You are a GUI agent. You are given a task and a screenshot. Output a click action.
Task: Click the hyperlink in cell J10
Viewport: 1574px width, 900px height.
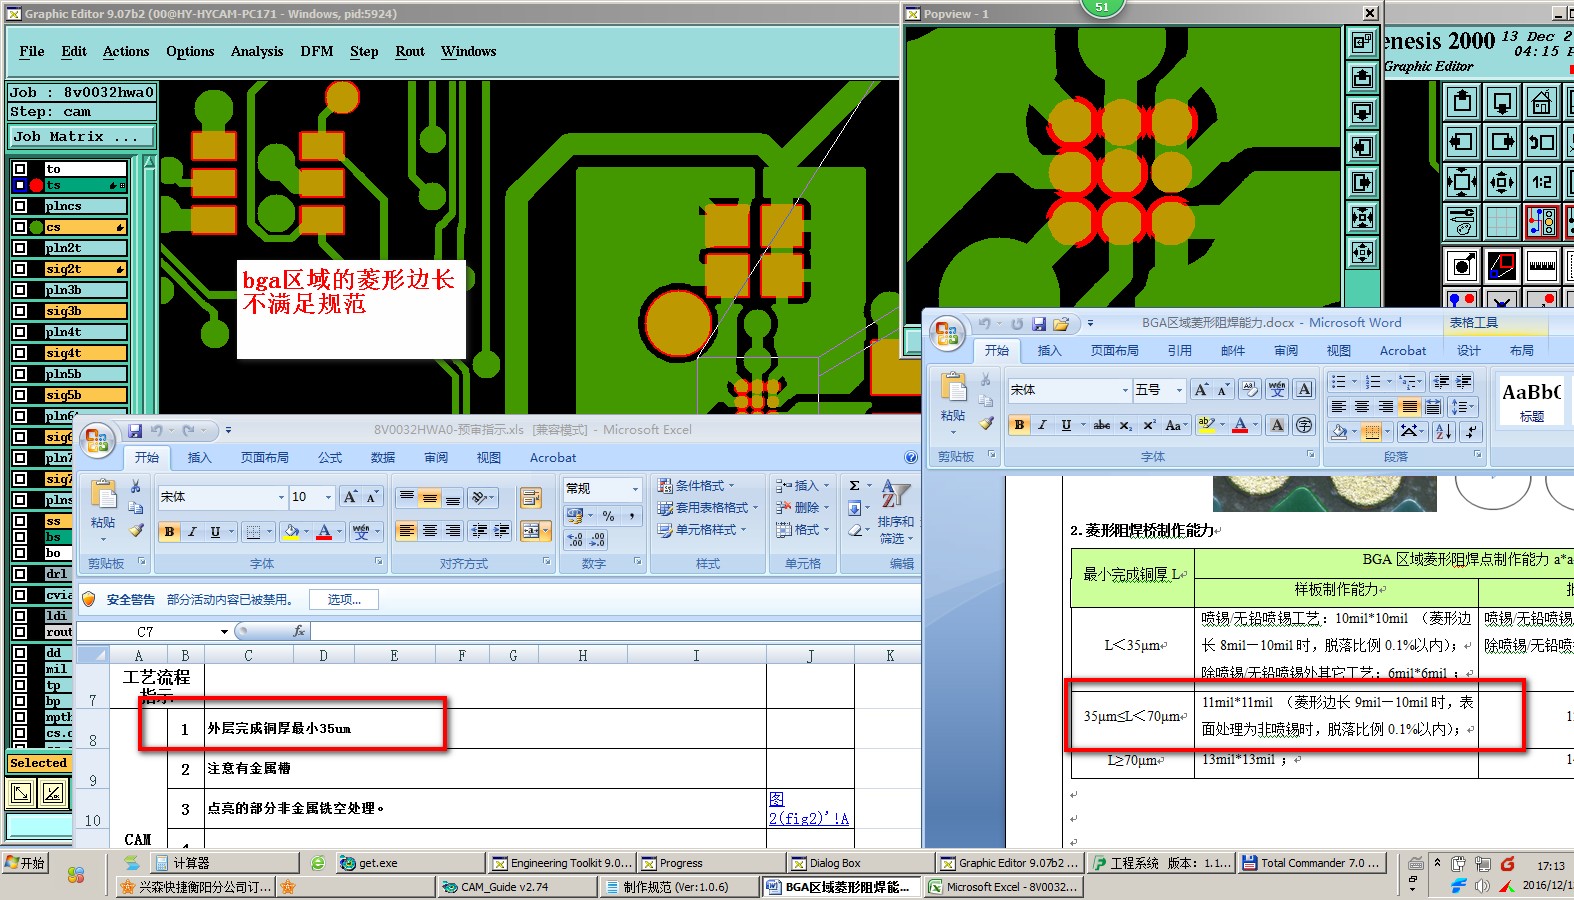808,808
